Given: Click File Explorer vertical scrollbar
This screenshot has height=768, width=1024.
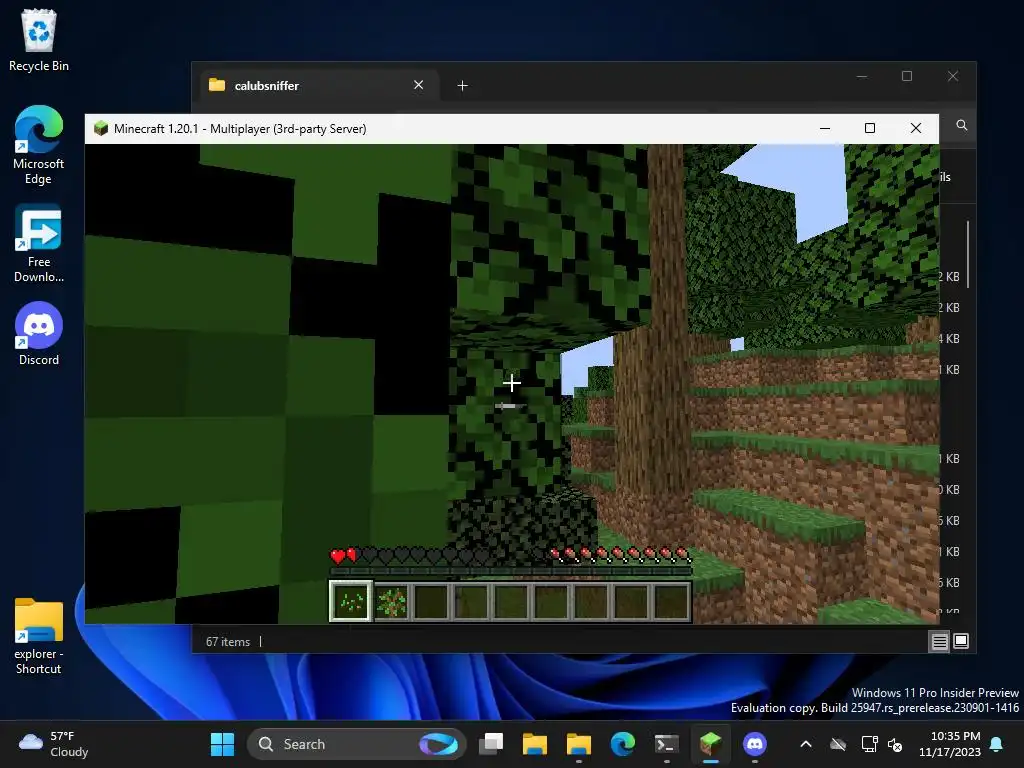Looking at the screenshot, I should point(967,254).
